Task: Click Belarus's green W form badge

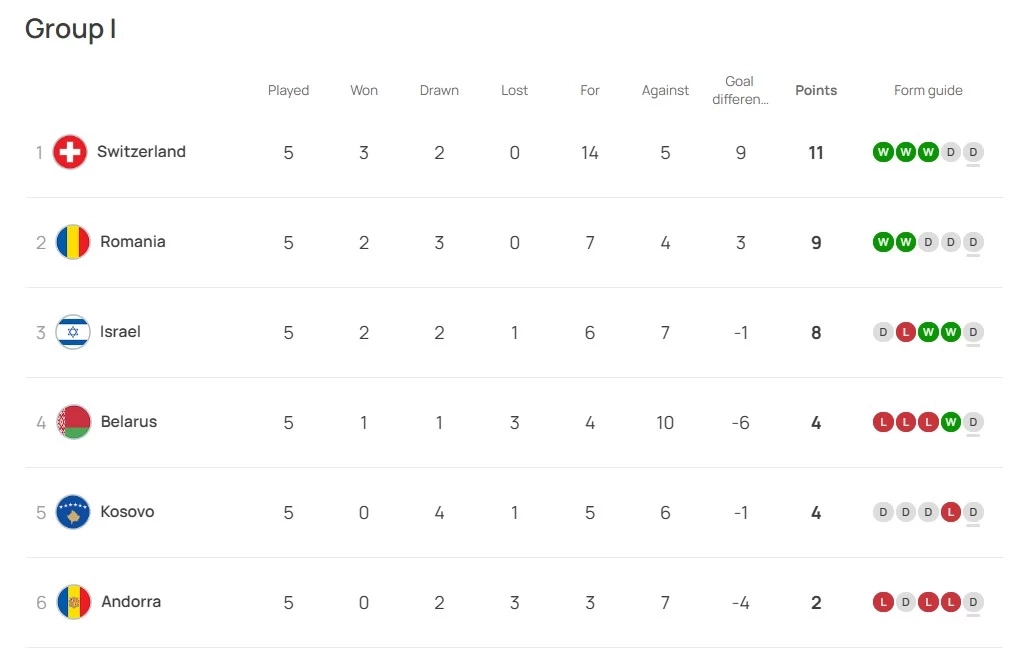Action: coord(951,422)
